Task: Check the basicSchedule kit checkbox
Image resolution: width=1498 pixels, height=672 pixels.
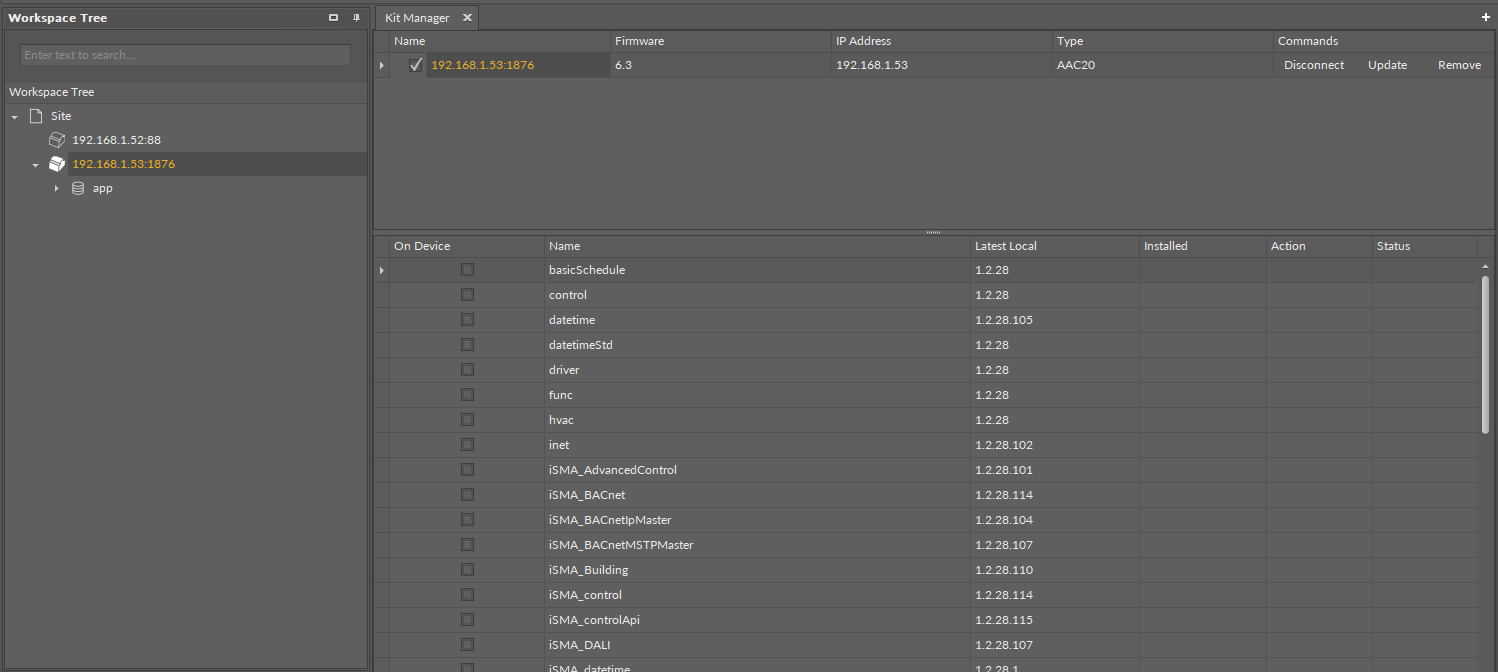Action: [467, 270]
